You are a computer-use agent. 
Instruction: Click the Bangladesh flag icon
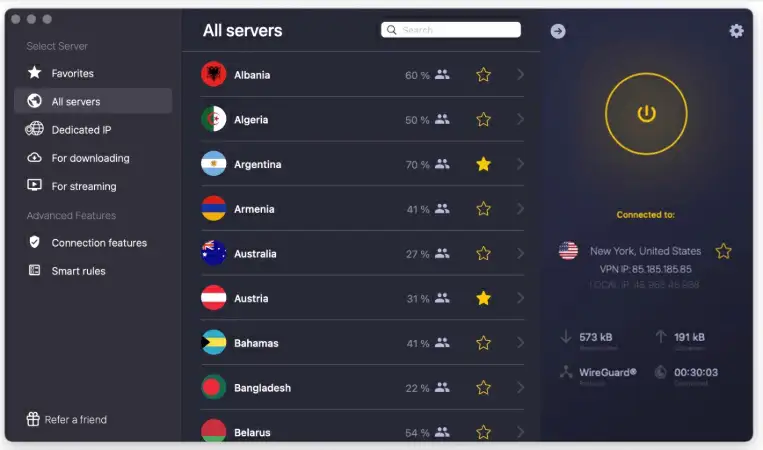[x=214, y=388]
